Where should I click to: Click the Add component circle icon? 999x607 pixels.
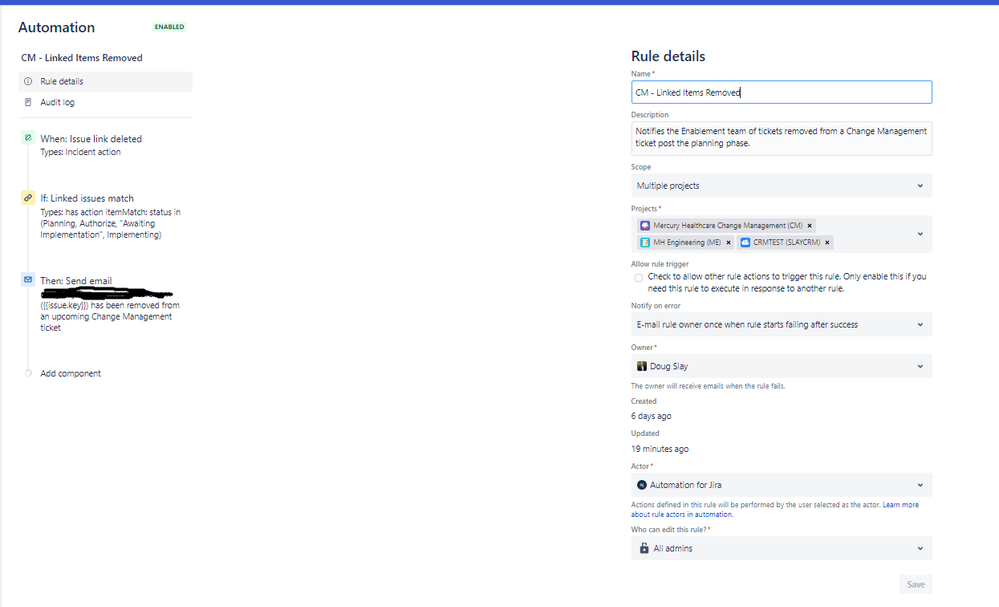[27, 373]
